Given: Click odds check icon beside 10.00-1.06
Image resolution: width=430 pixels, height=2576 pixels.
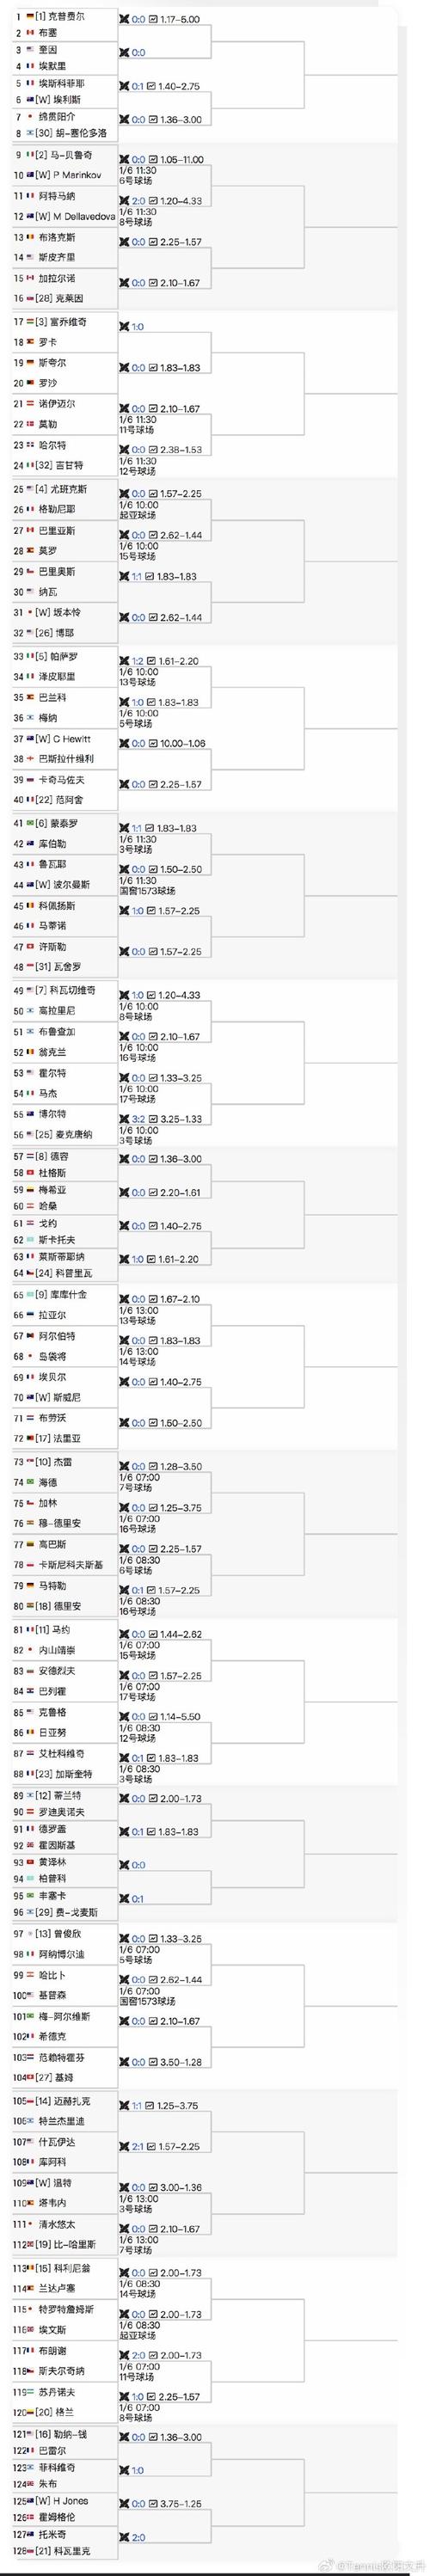Looking at the screenshot, I should click(x=153, y=744).
